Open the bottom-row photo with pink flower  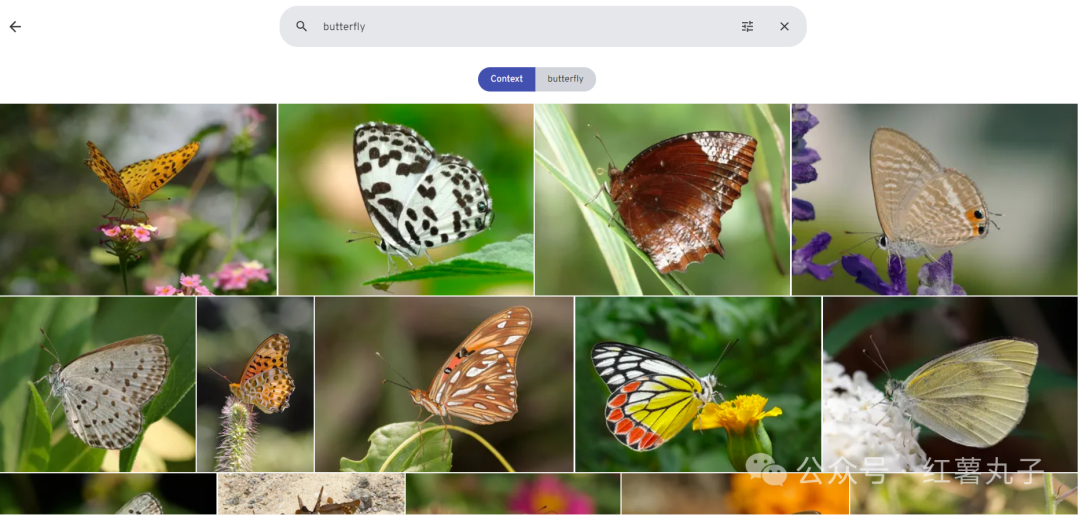[513, 494]
